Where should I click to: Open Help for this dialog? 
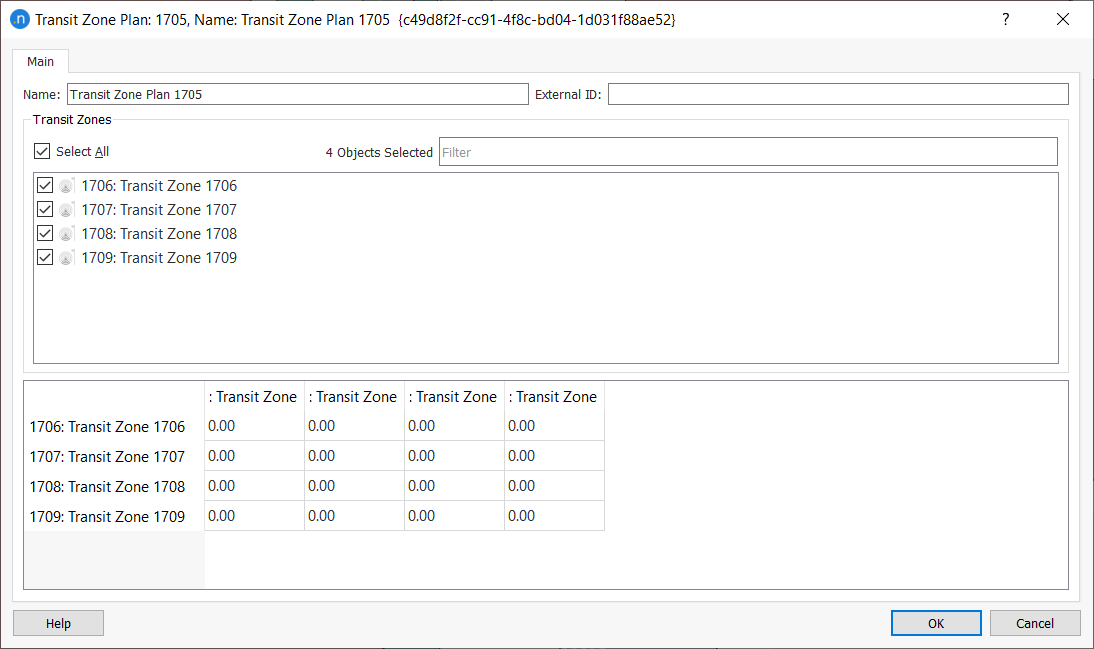tap(58, 623)
